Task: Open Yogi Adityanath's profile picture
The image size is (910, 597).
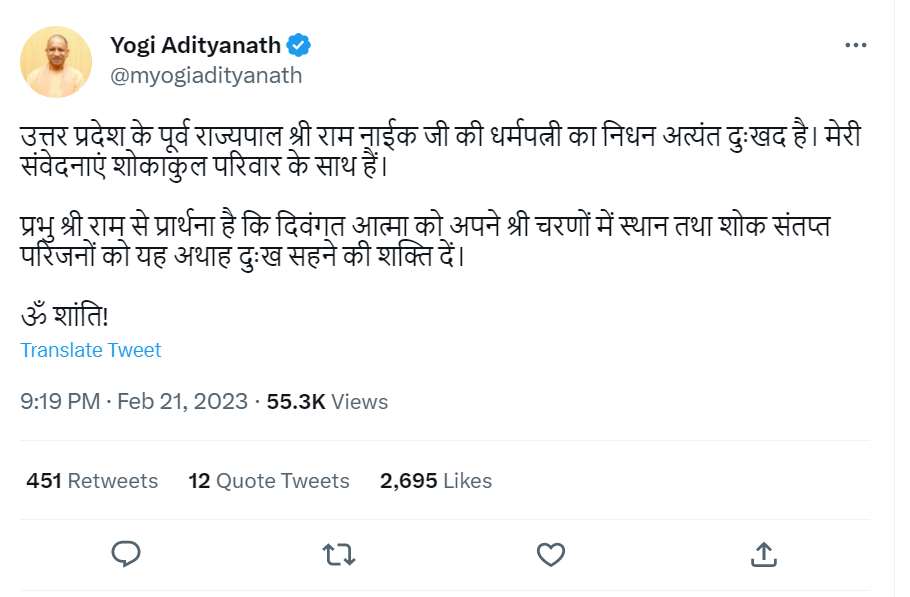Action: click(x=57, y=61)
